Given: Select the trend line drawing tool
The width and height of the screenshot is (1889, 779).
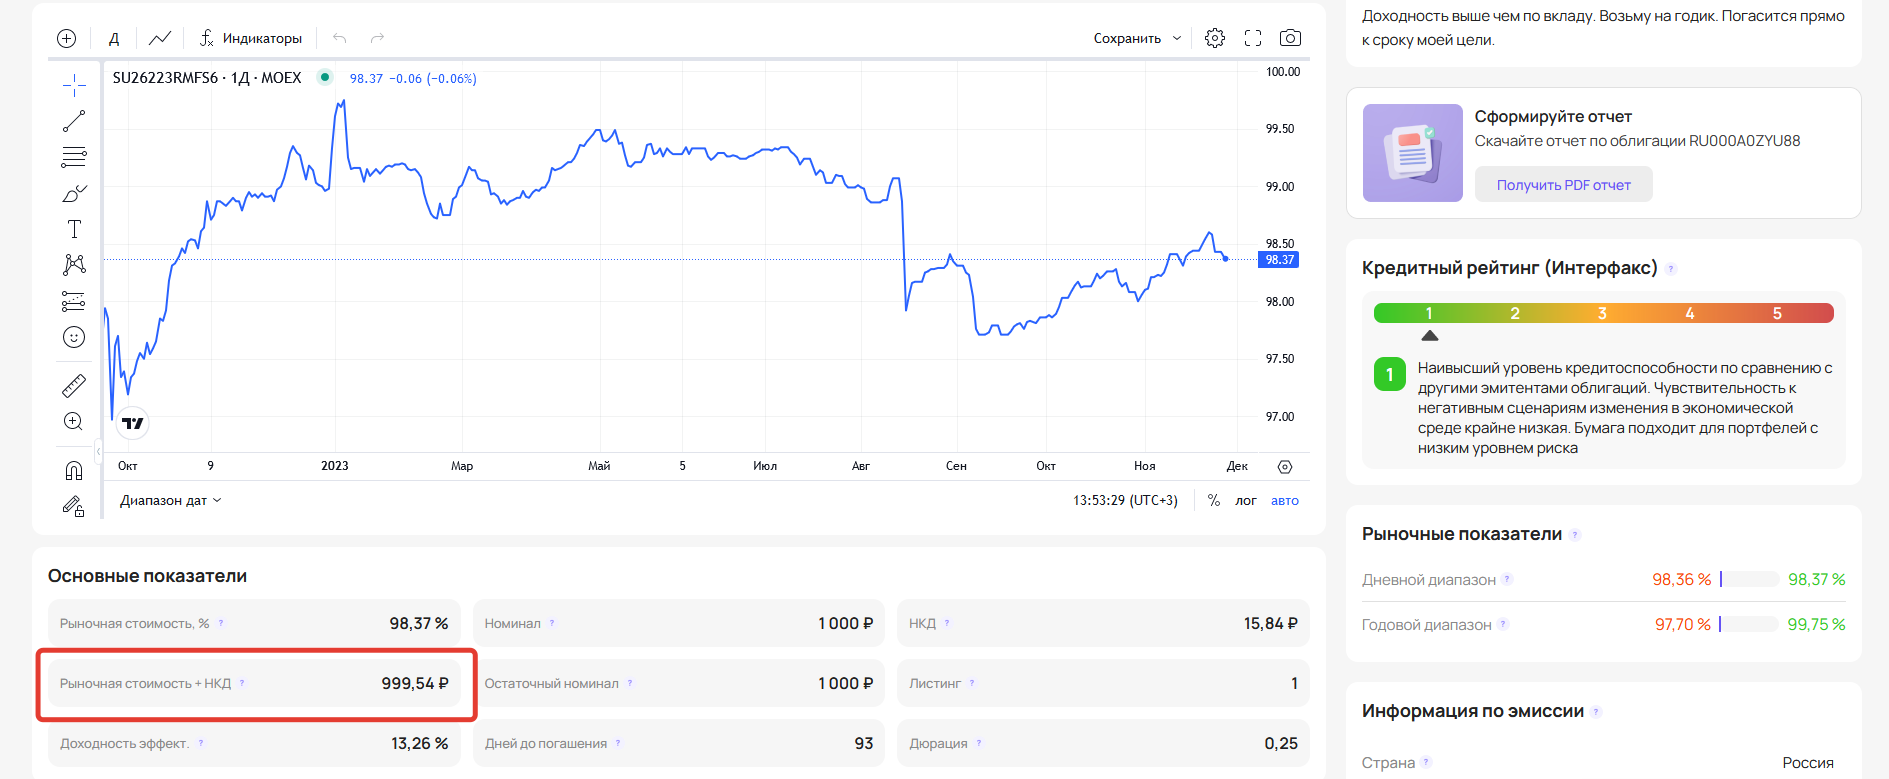Looking at the screenshot, I should [x=74, y=121].
